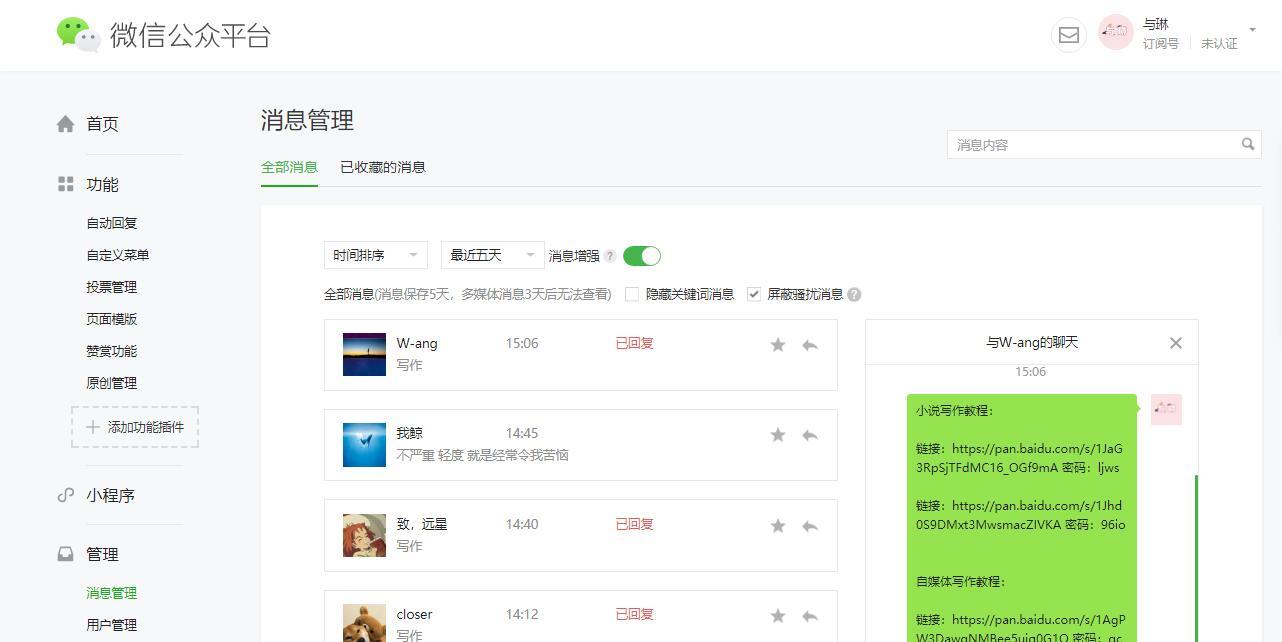Turn off the 消息增强 toggle
The height and width of the screenshot is (642, 1282).
tap(641, 255)
